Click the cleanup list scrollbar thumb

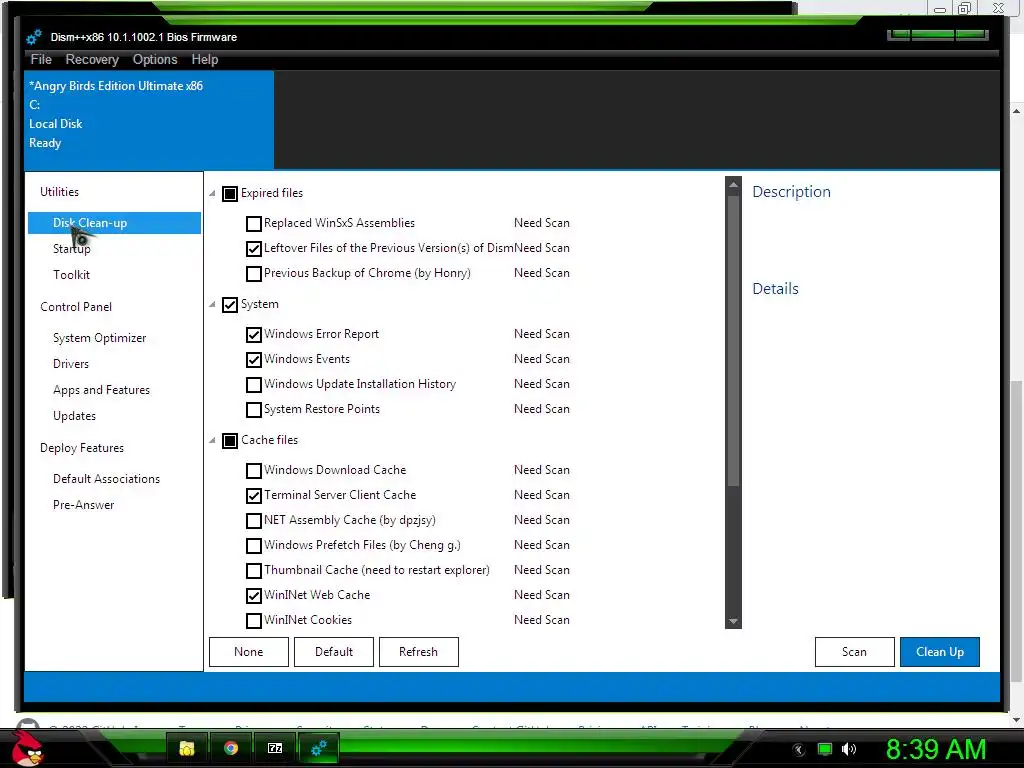733,340
